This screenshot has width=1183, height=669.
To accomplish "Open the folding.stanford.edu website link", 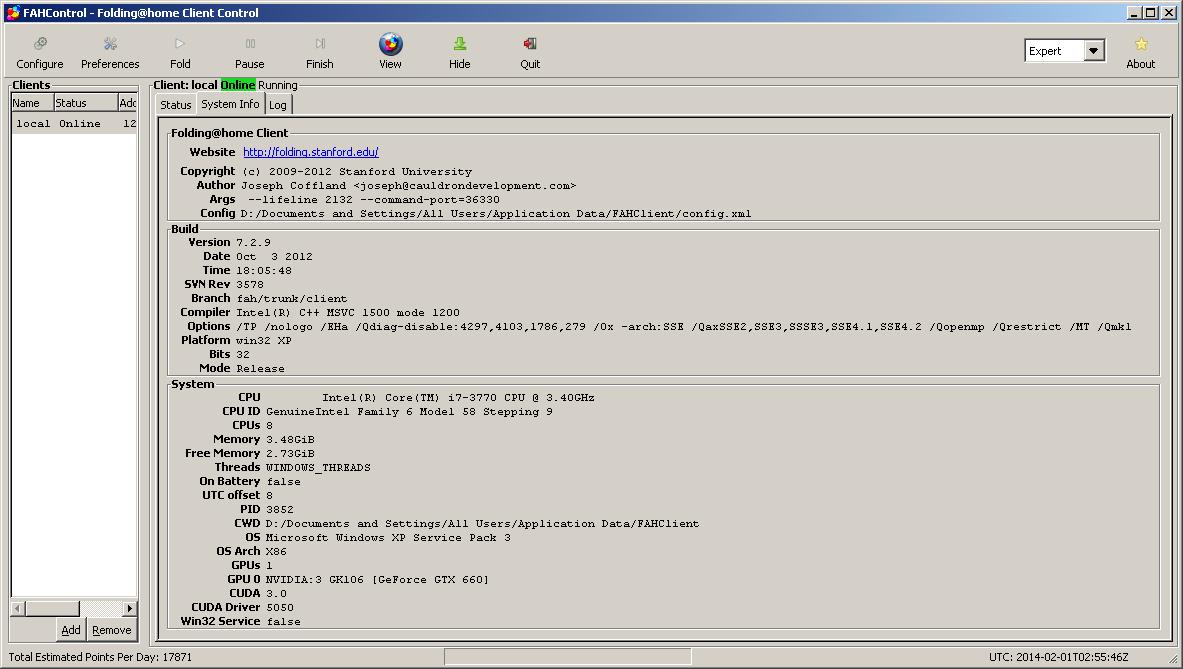I will 311,152.
